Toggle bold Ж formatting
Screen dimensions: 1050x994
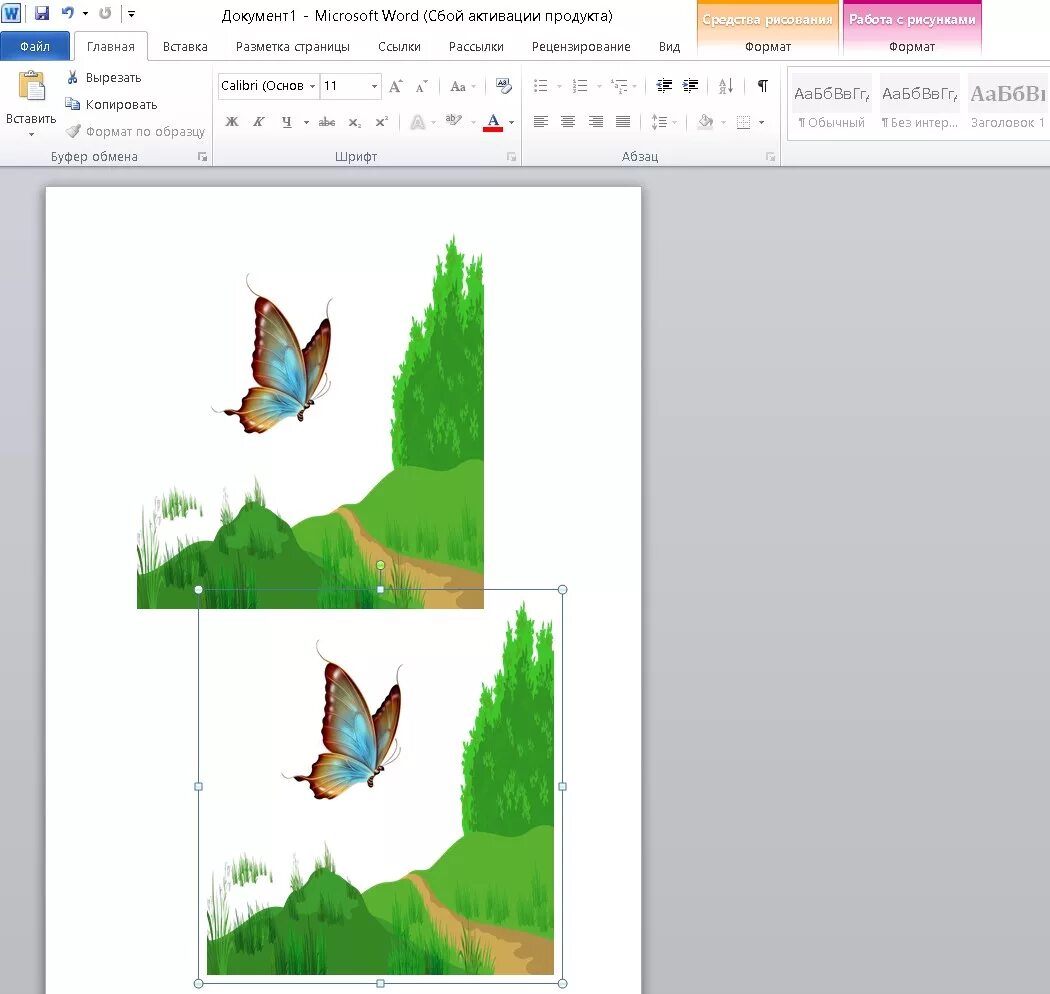(x=232, y=122)
